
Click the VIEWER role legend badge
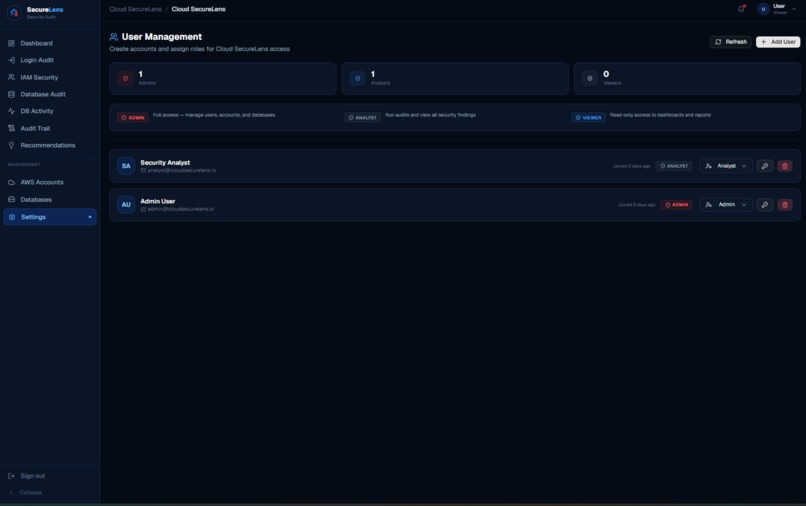coord(588,118)
